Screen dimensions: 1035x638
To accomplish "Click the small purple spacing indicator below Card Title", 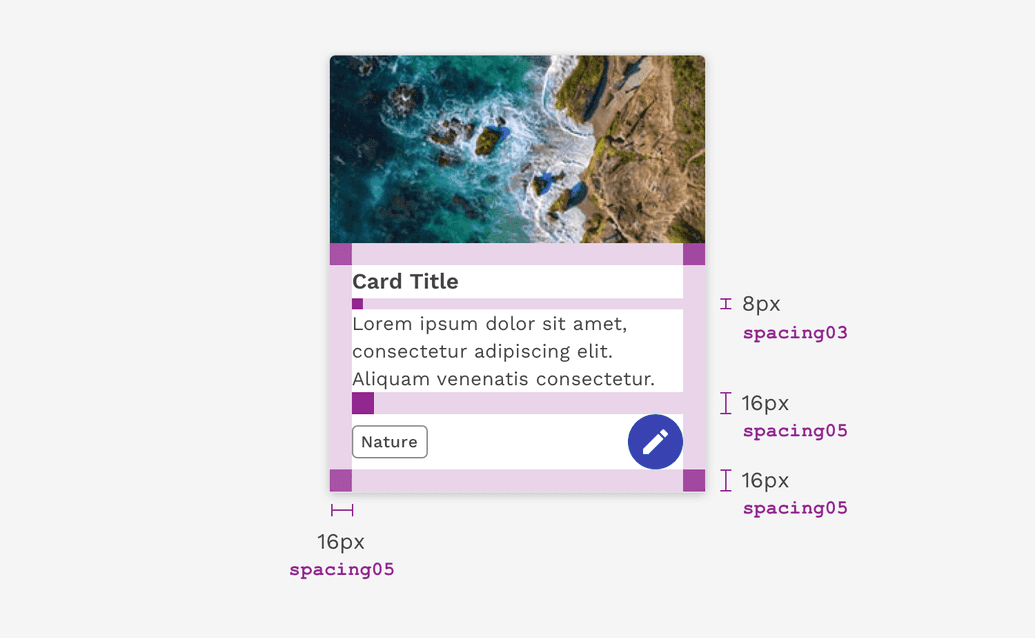I will [x=358, y=301].
